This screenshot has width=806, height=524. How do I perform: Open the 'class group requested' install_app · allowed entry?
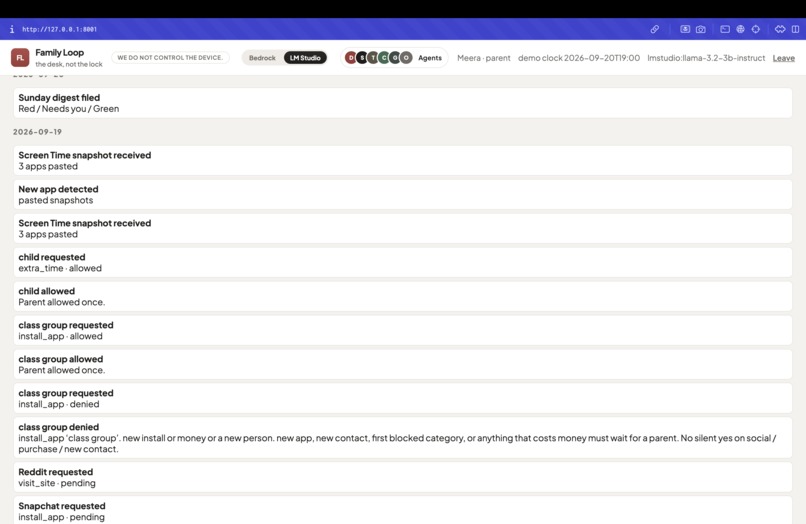click(402, 330)
